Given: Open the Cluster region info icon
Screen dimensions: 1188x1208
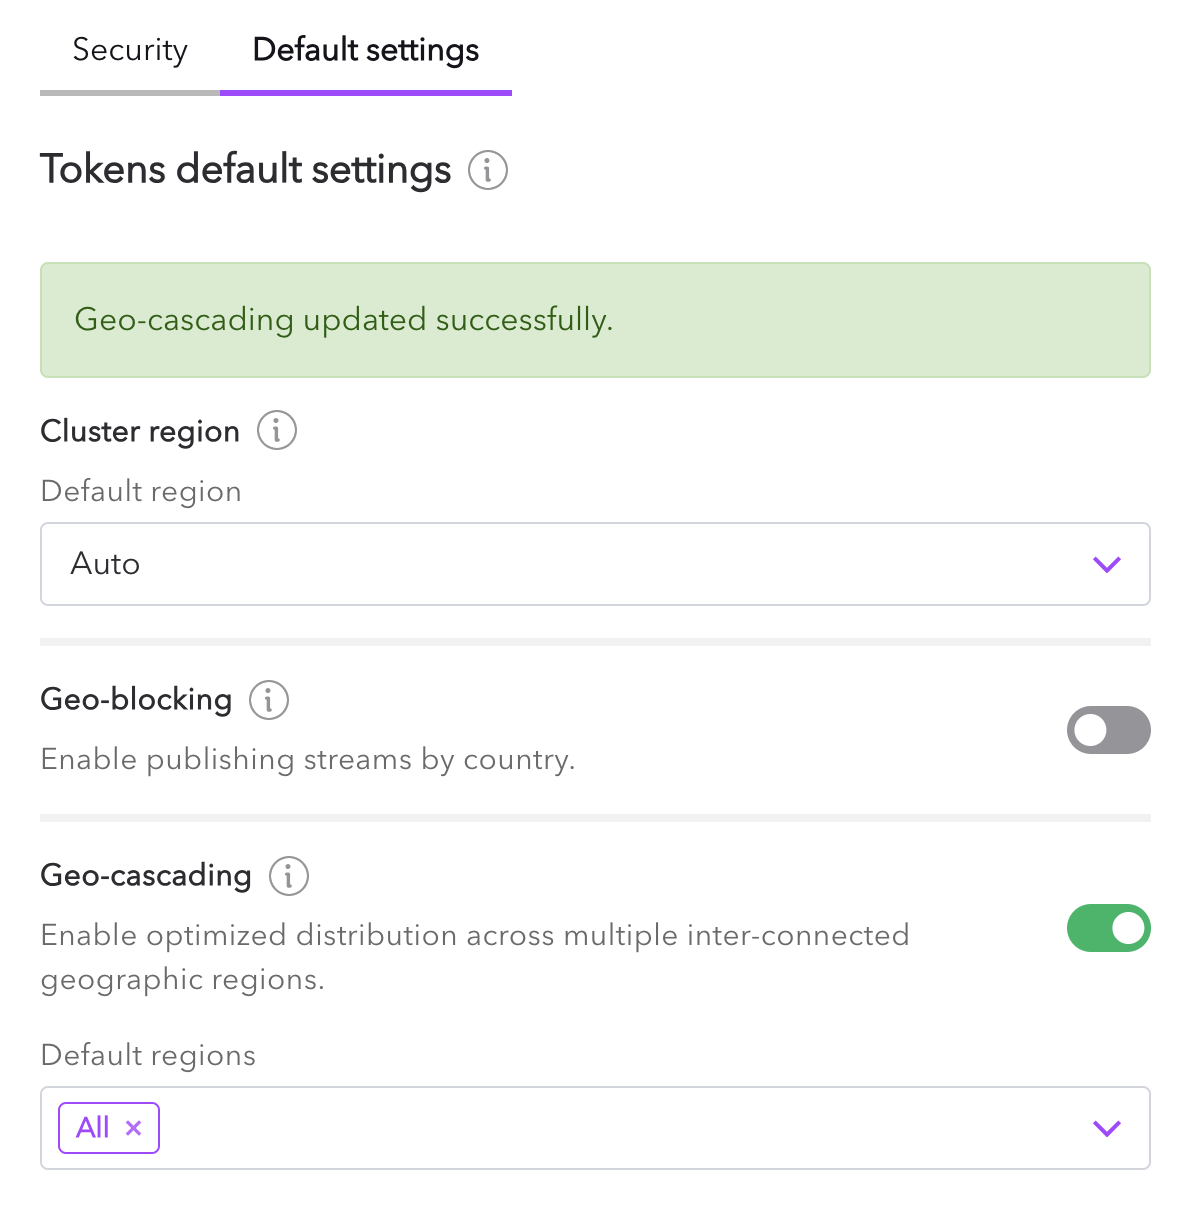Looking at the screenshot, I should point(277,431).
